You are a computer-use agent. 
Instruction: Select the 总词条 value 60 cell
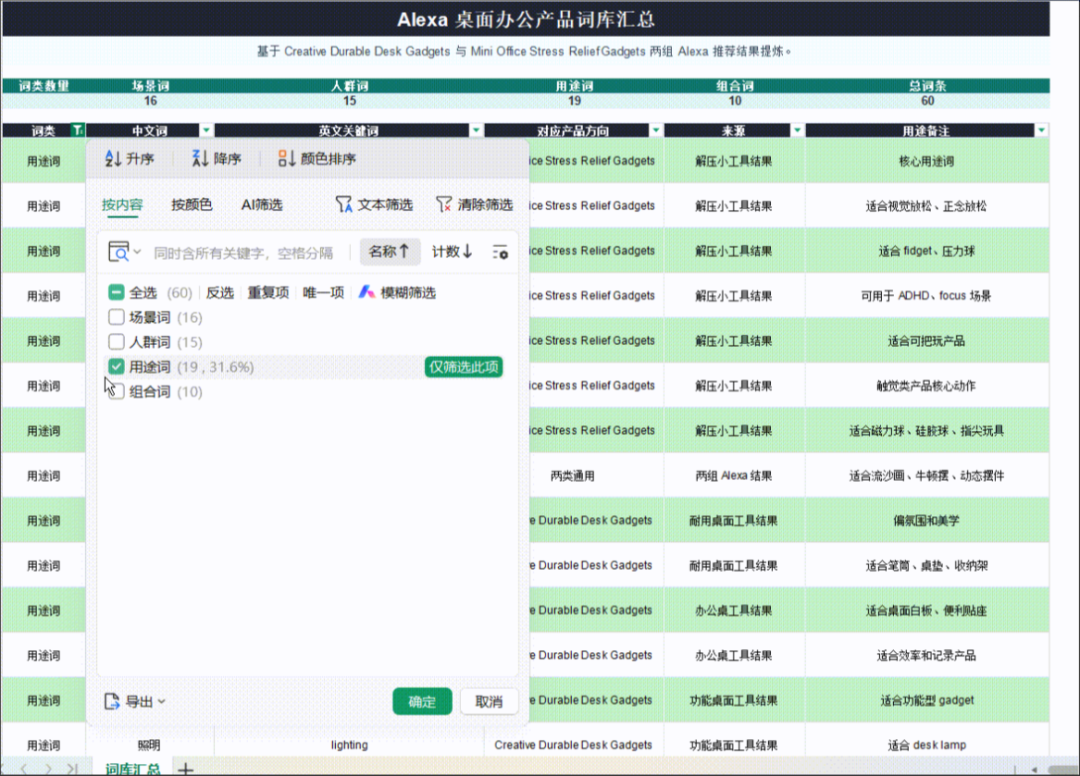coord(928,101)
